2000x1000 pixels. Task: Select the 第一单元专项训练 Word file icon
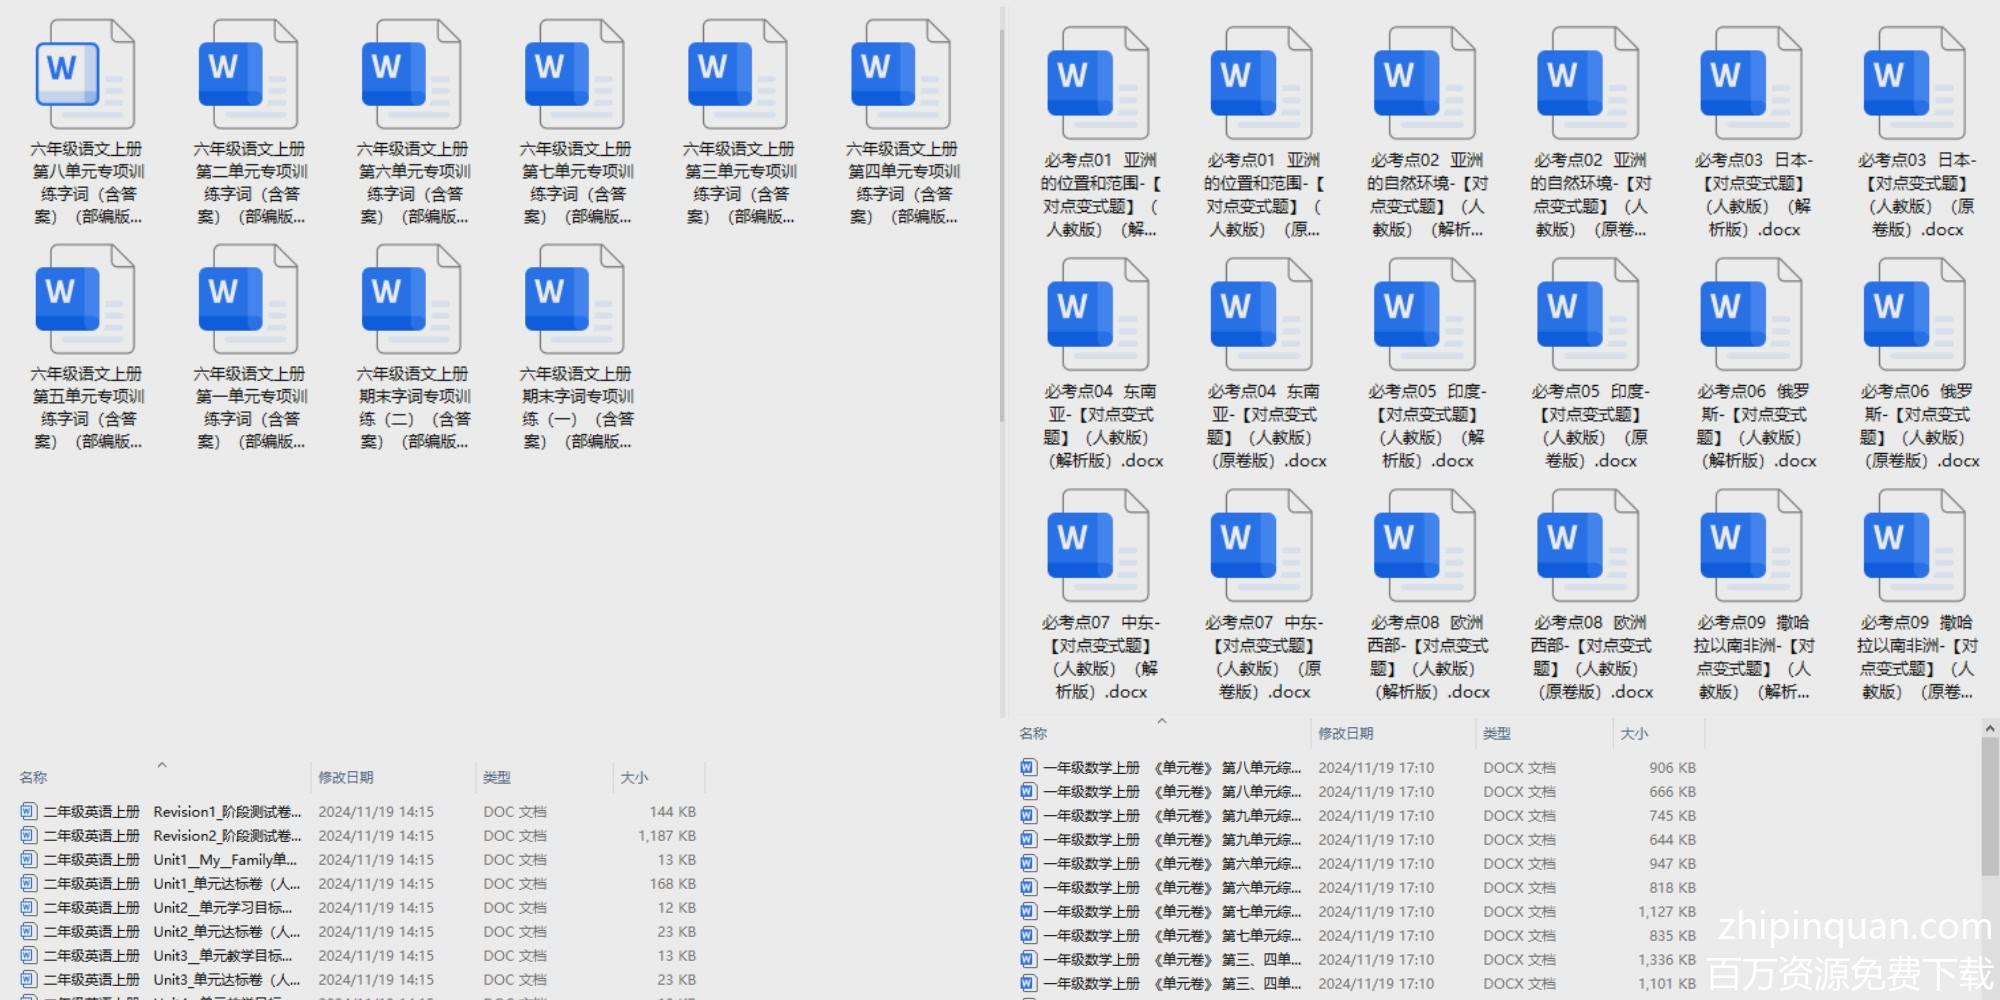tap(248, 300)
